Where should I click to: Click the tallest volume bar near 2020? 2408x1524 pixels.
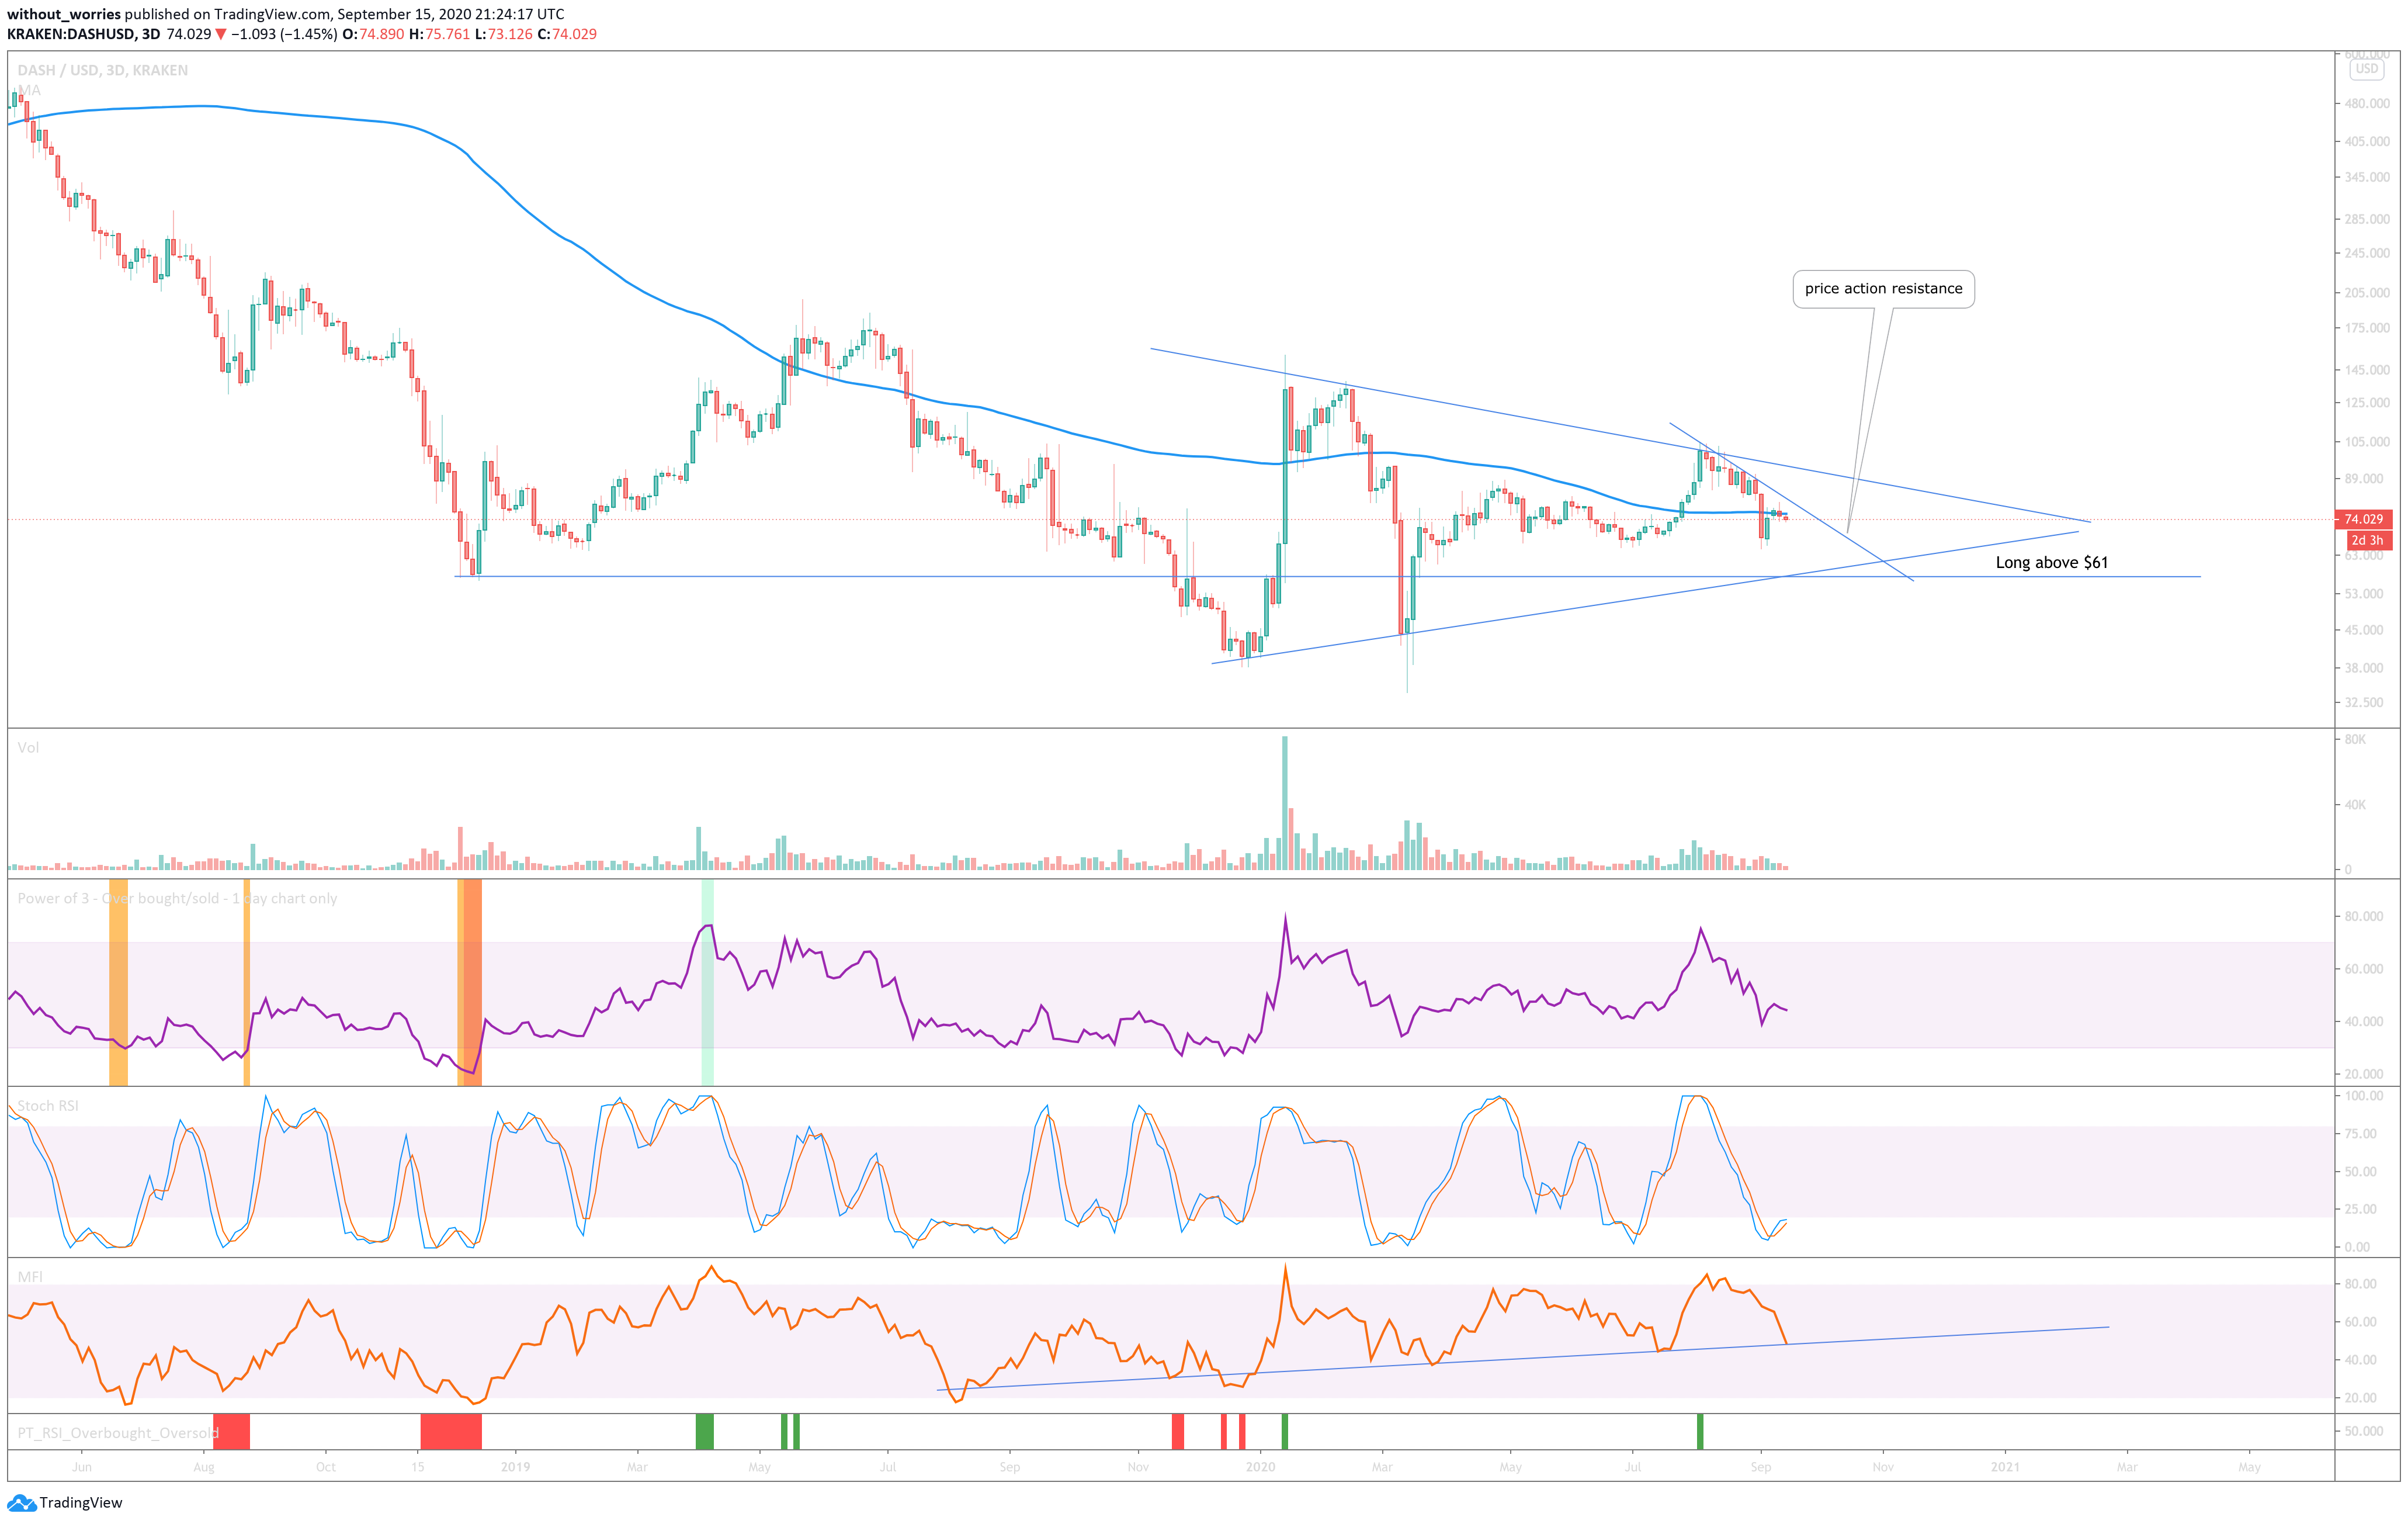[1285, 803]
